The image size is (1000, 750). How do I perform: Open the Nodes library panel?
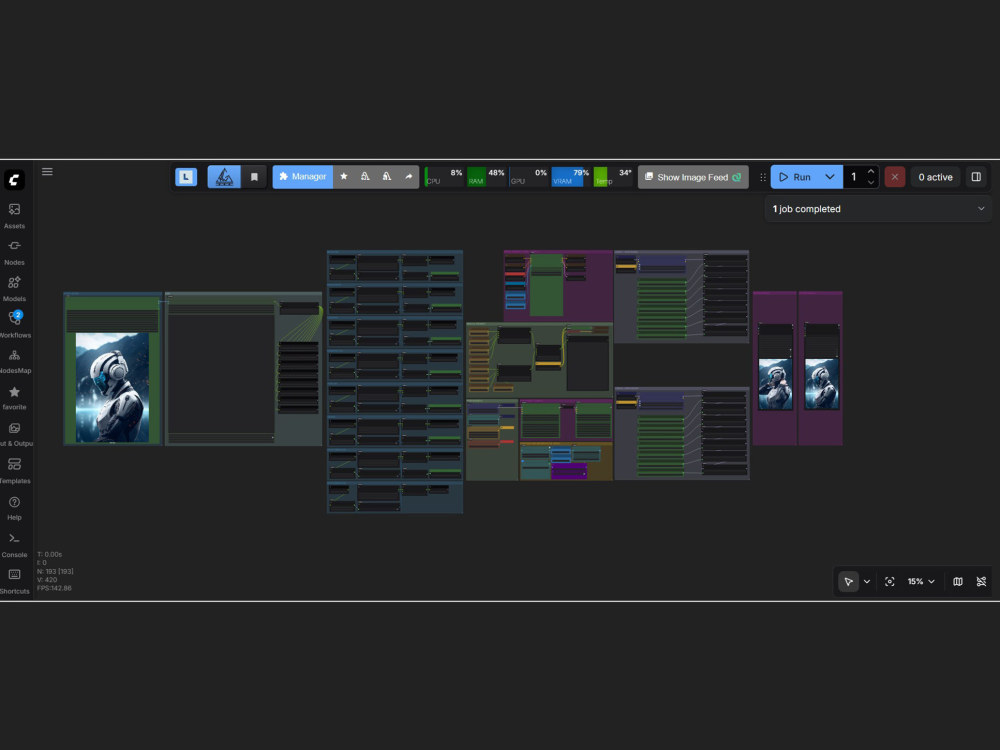pos(14,253)
